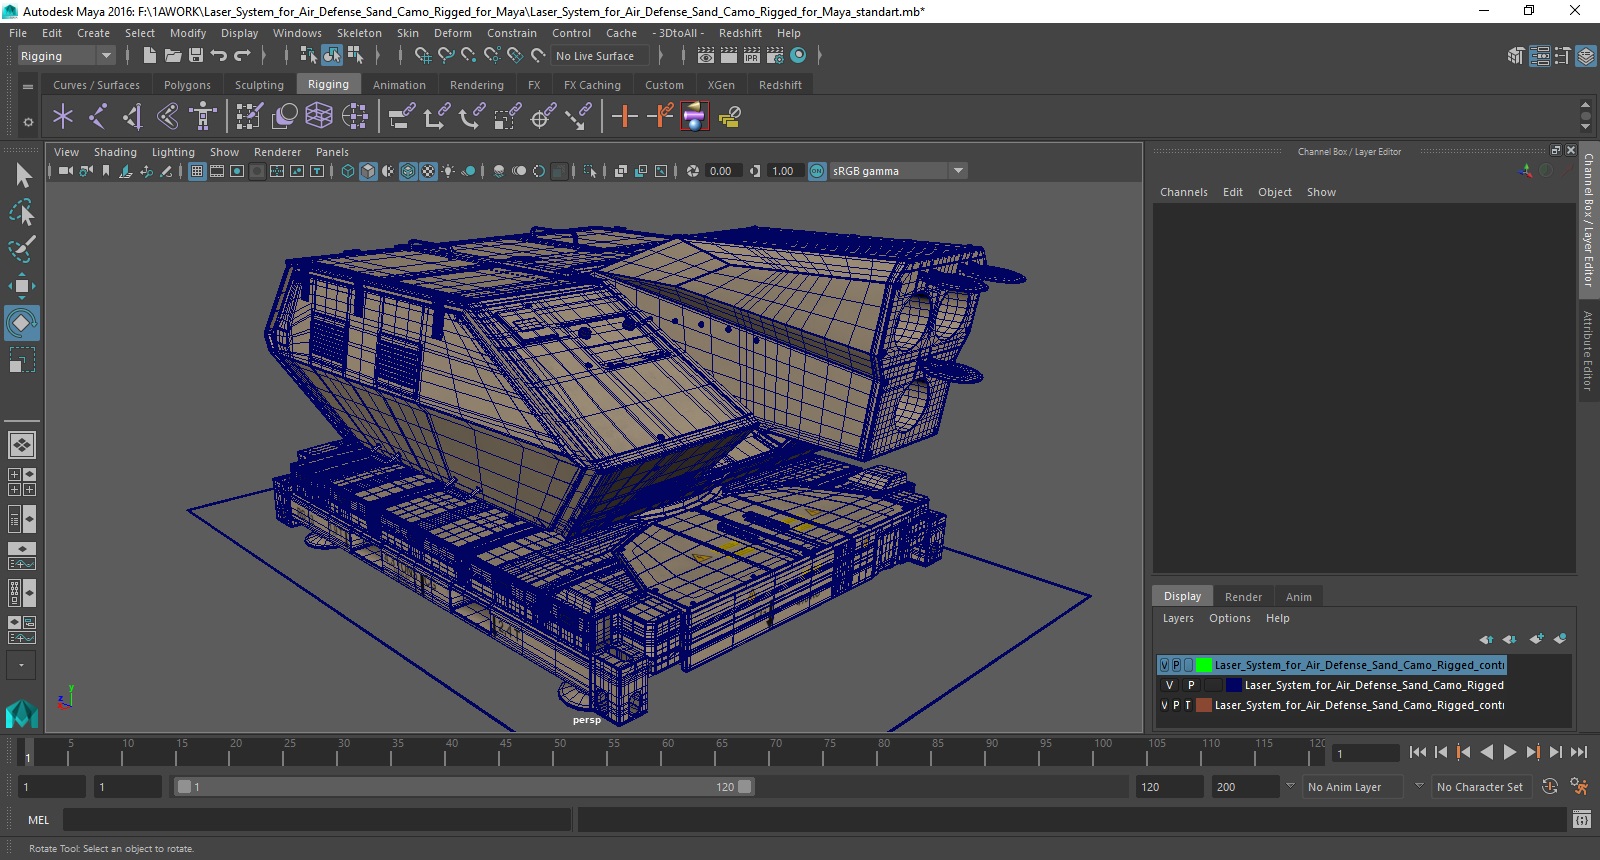This screenshot has height=860, width=1600.
Task: Expand the shelf scroll down arrow
Action: [1585, 128]
